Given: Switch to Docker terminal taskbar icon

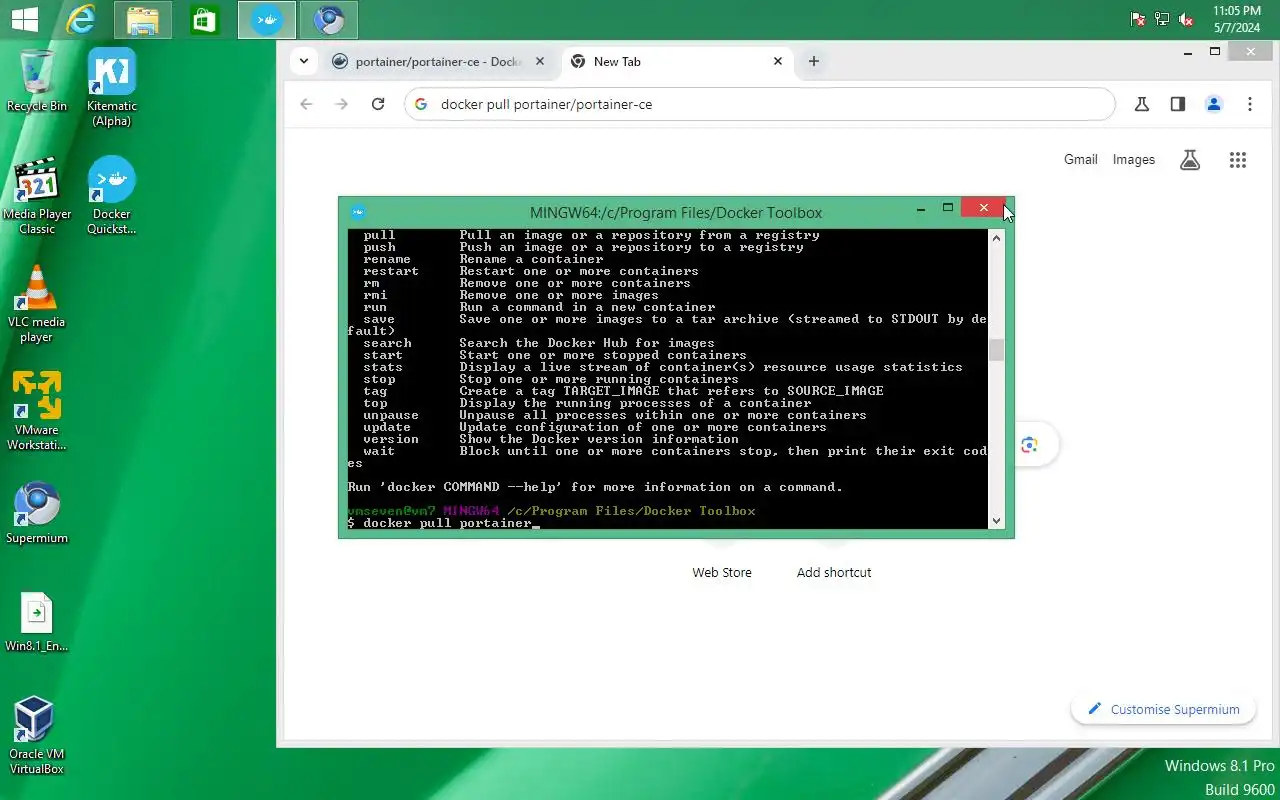Looking at the screenshot, I should [267, 19].
